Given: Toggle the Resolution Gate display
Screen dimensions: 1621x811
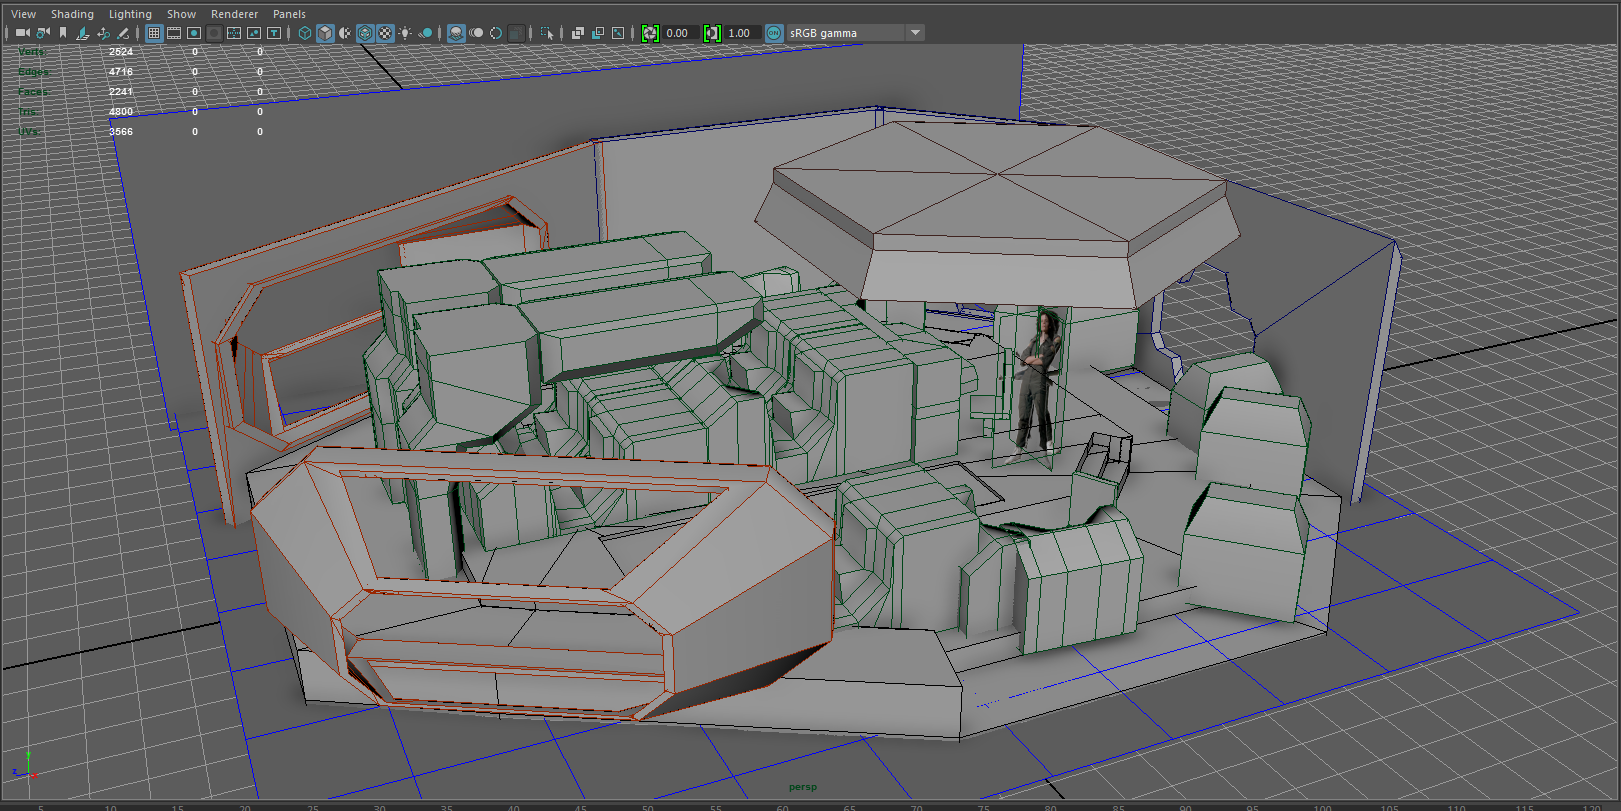Looking at the screenshot, I should coord(194,33).
